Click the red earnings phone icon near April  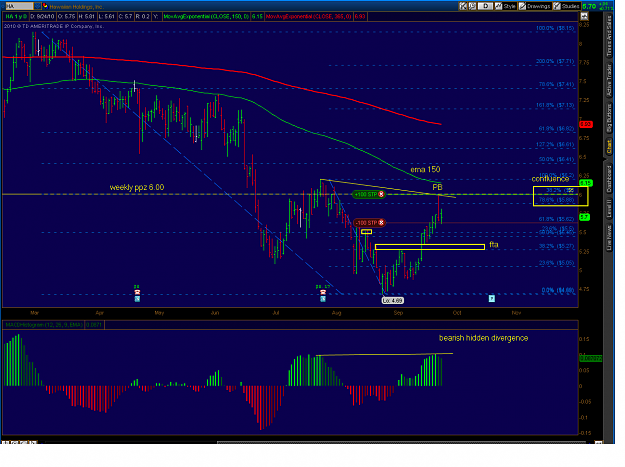coord(137,292)
